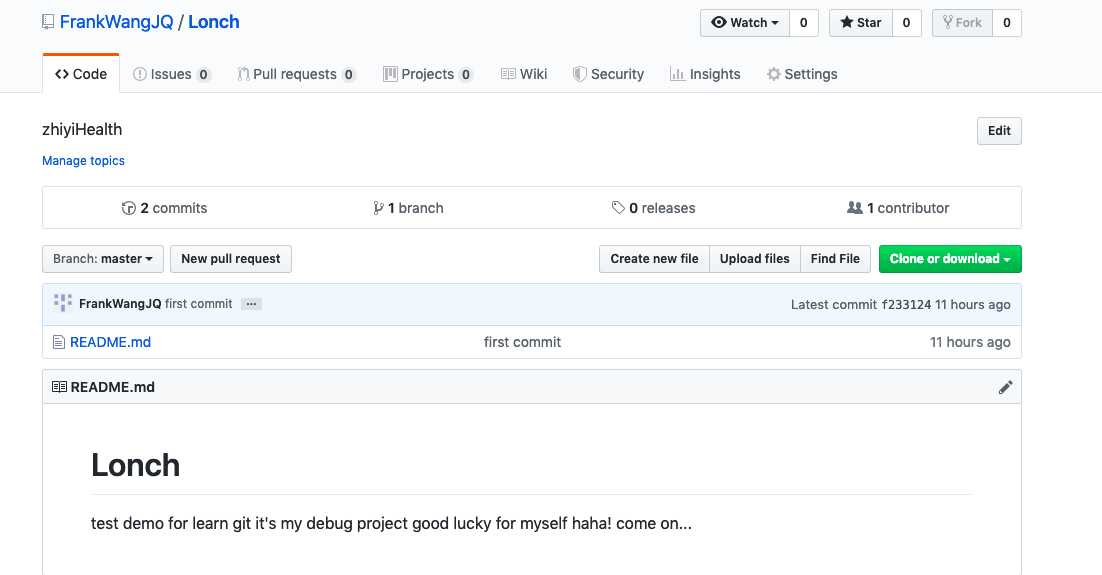The width and height of the screenshot is (1102, 575).
Task: View the 1 contributor page
Action: 898,208
